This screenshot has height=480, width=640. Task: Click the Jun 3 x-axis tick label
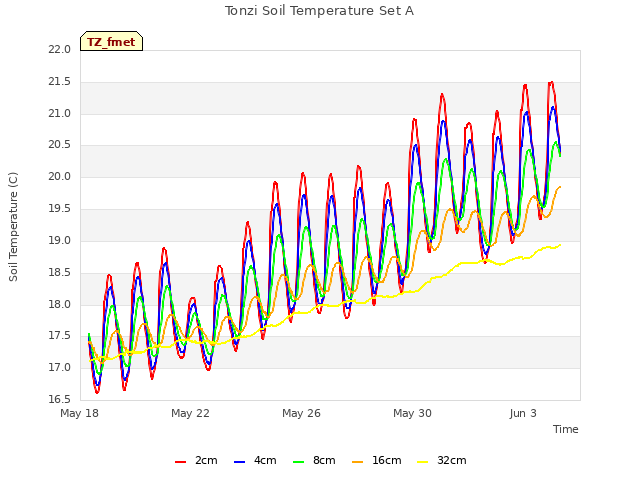[x=523, y=413]
